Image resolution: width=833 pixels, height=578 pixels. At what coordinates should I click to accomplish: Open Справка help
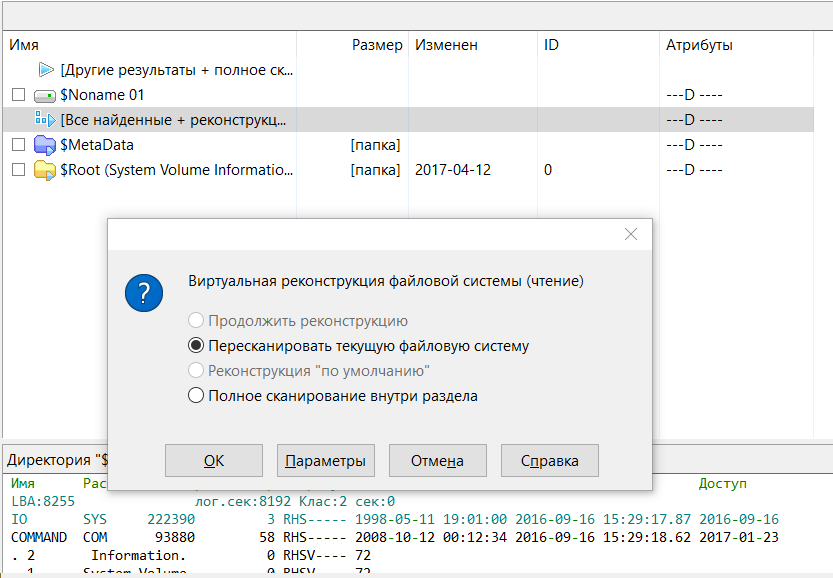point(549,460)
